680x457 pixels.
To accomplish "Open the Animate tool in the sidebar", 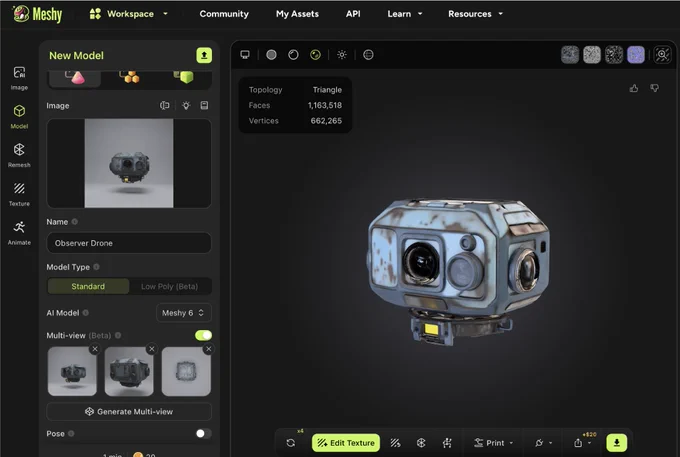I will (19, 233).
